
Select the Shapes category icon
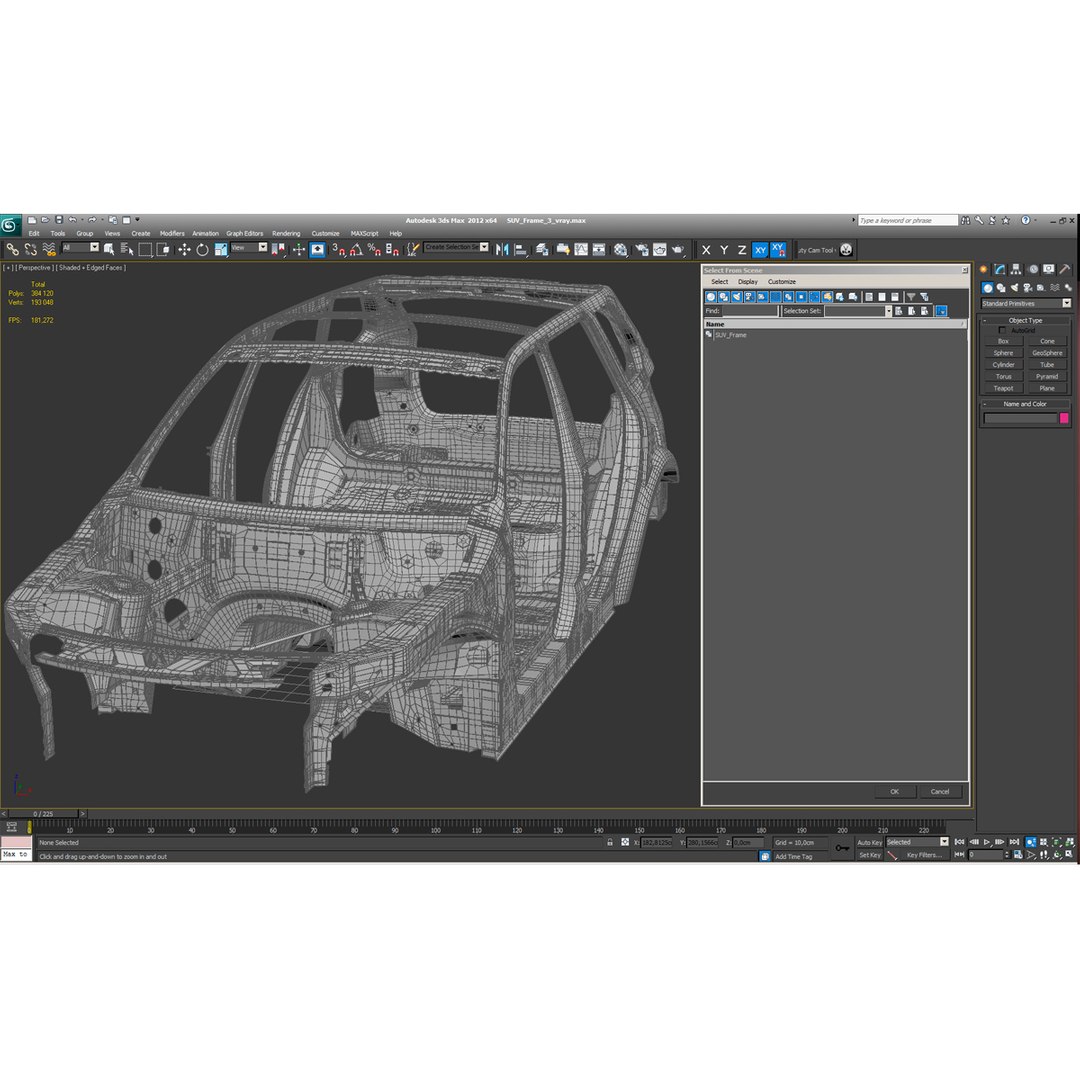pos(1001,288)
